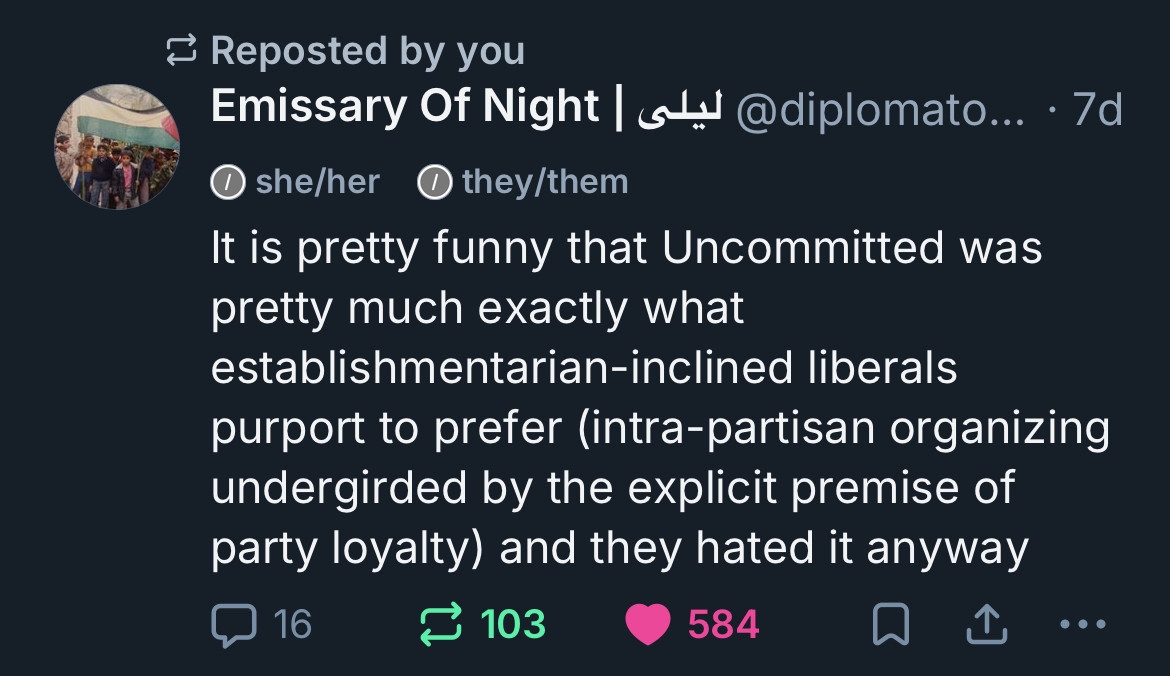This screenshot has height=676, width=1170.
Task: Open the three-dot more options menu
Action: point(1082,624)
